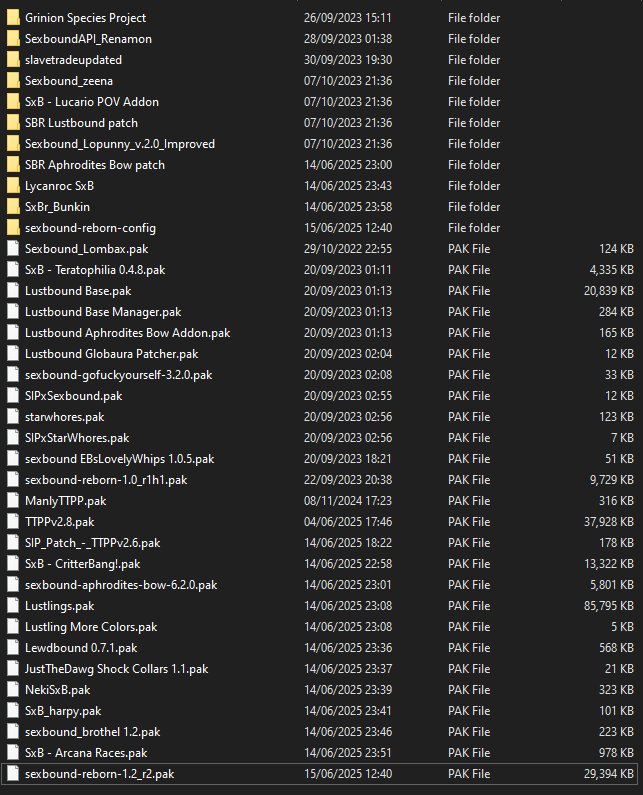Click the file icon for Lustbound Globaura Patcher.pak
The image size is (643, 795).
(13, 354)
